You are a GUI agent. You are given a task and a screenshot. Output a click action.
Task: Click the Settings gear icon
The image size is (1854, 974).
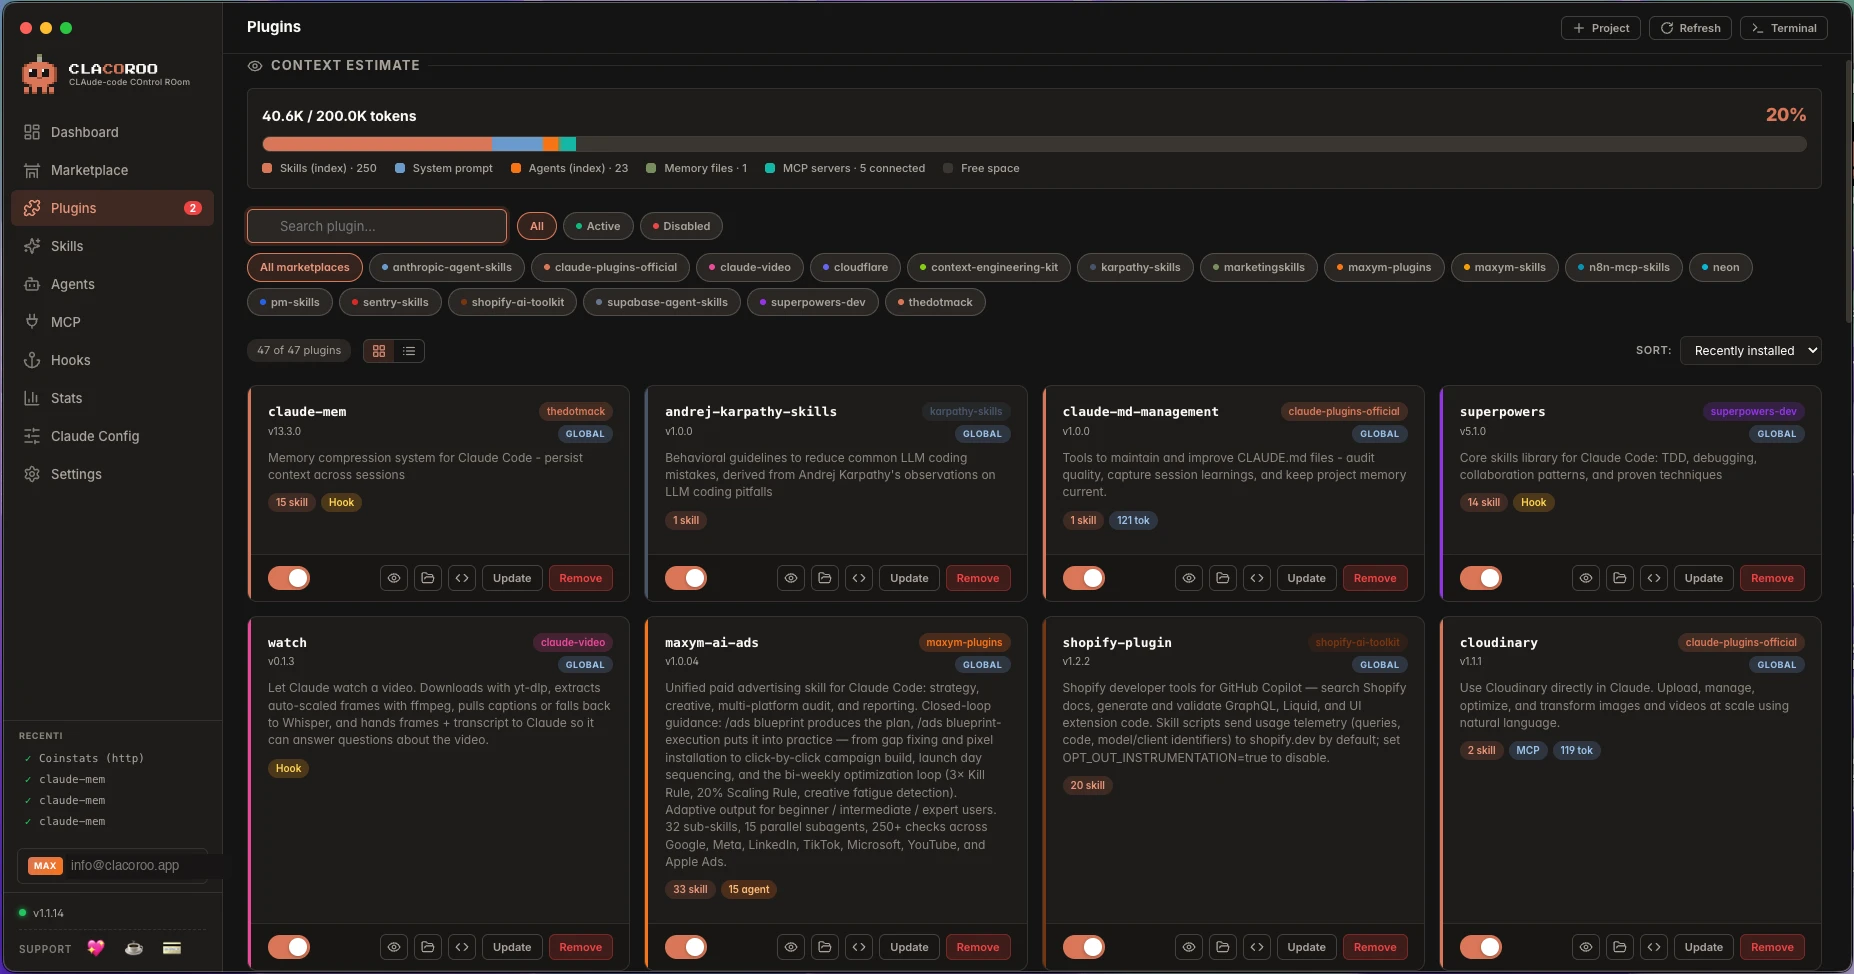[x=32, y=474]
